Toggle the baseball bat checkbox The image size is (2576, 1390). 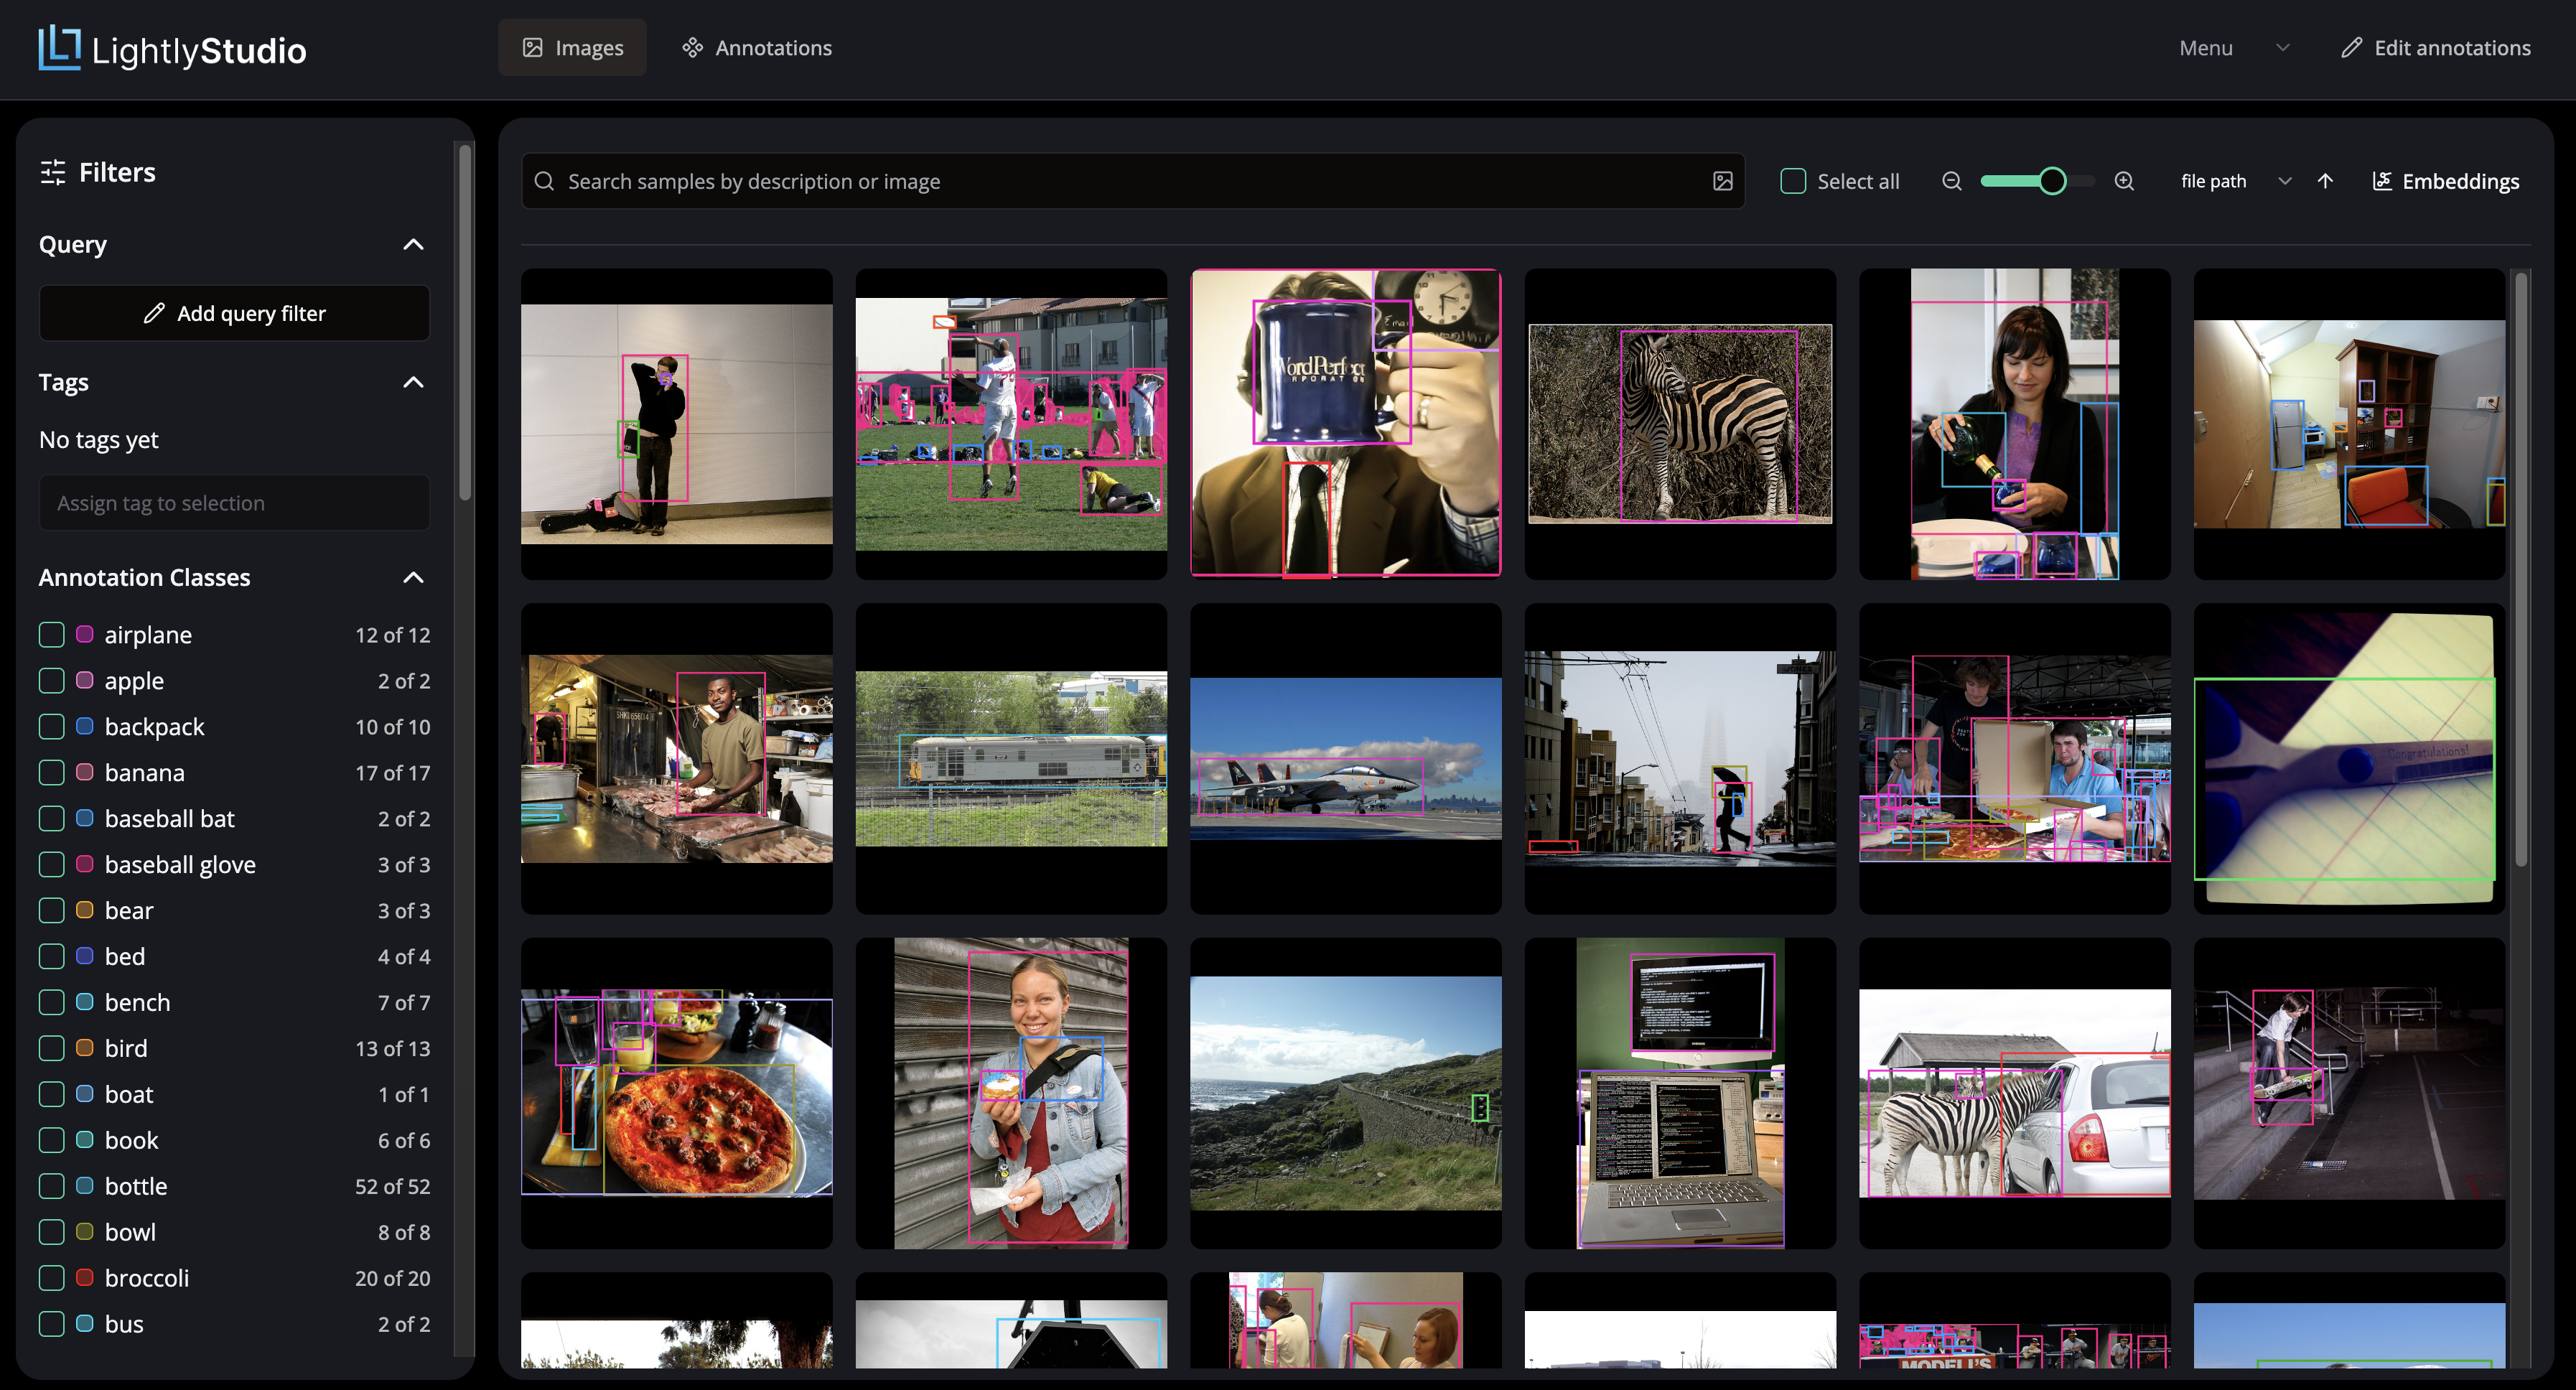(x=52, y=819)
